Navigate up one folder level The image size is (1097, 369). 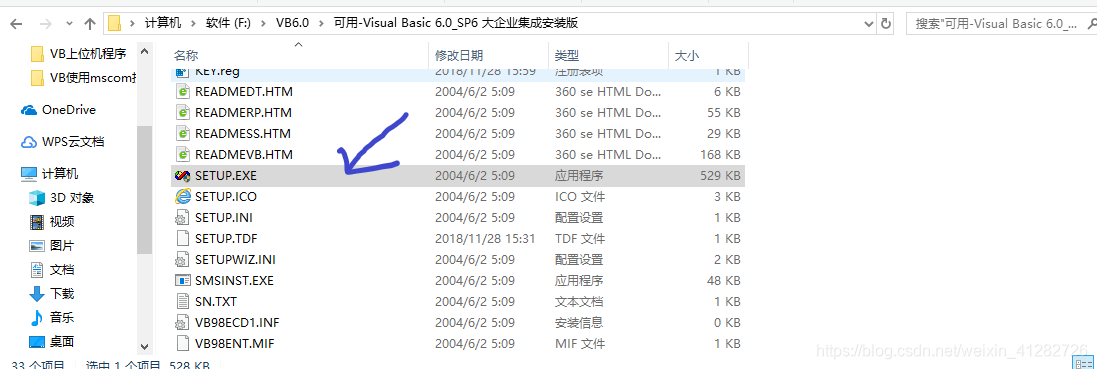[x=90, y=23]
